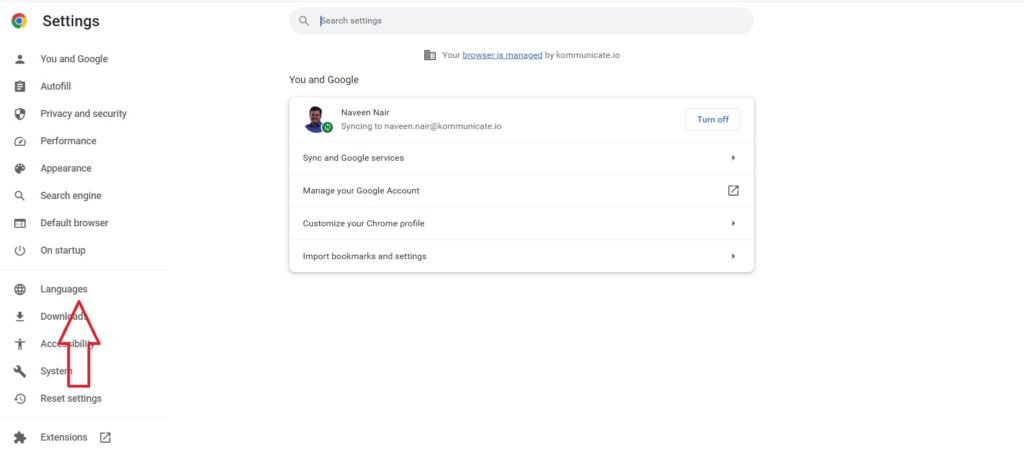Click the You and Google person icon

(20, 59)
